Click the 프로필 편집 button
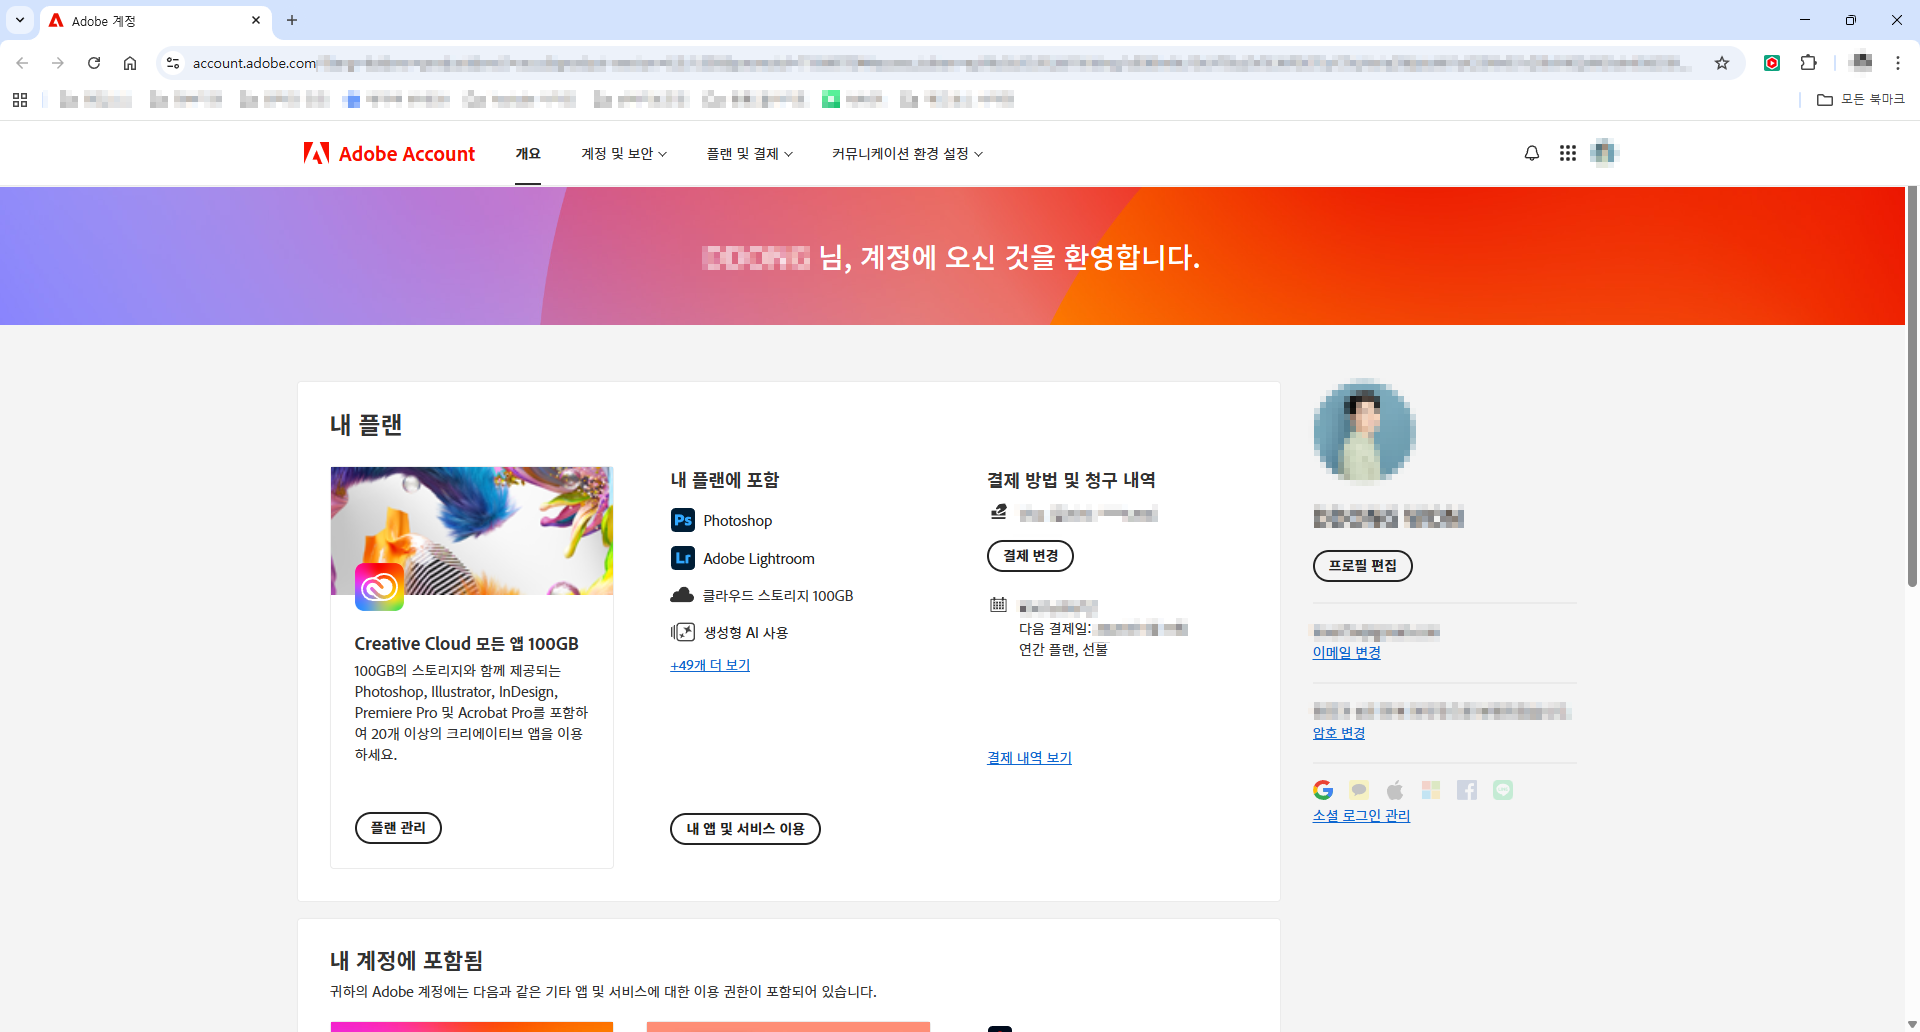 (x=1362, y=566)
